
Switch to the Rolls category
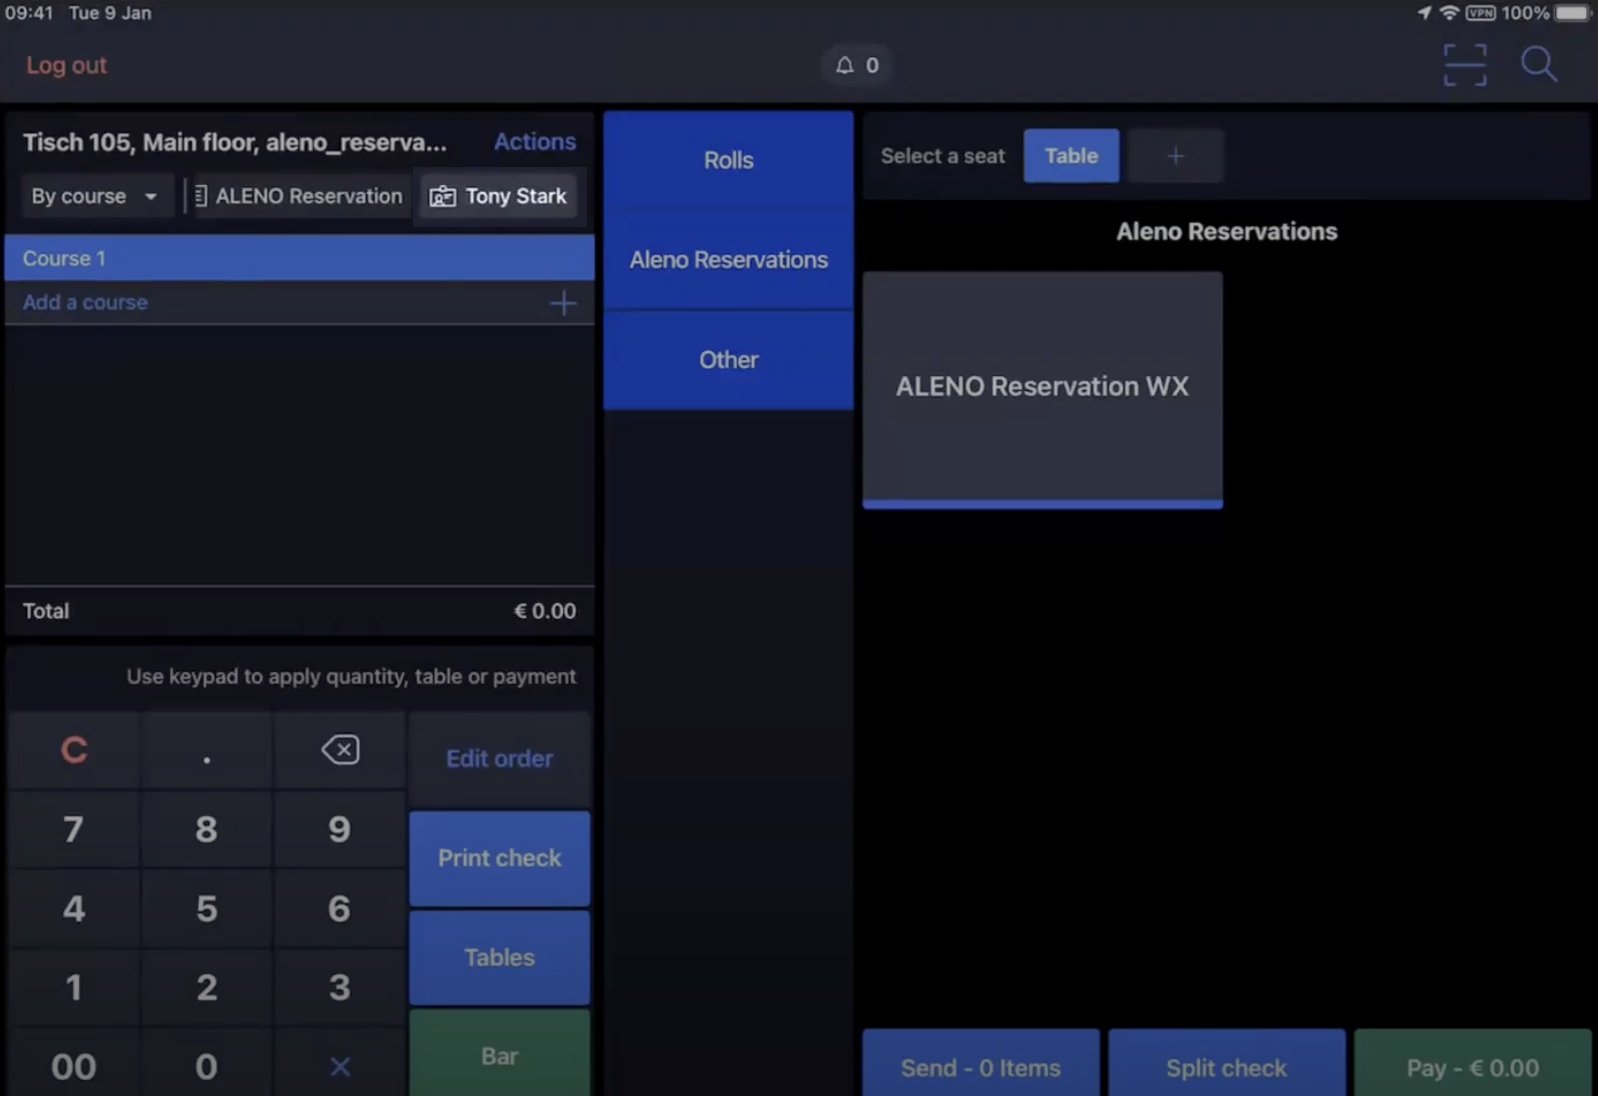[728, 160]
